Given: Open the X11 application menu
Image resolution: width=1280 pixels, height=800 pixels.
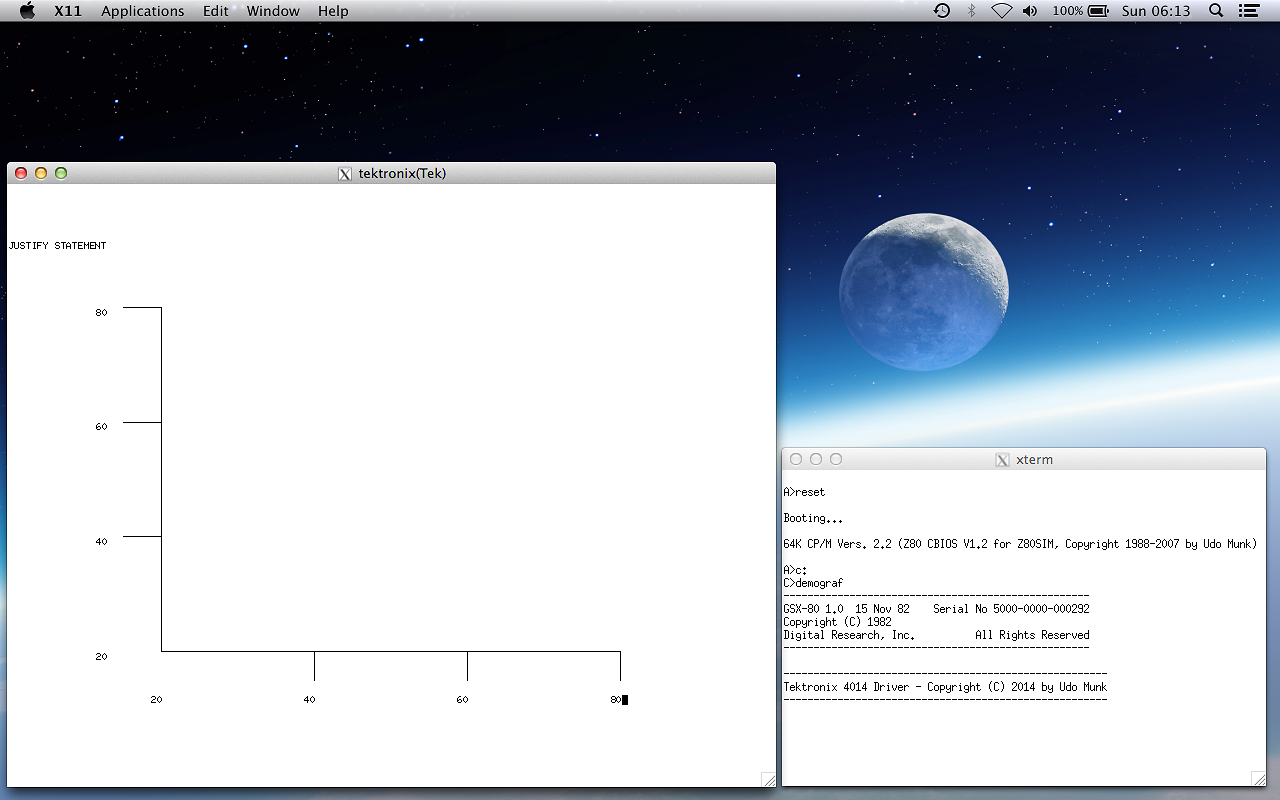Looking at the screenshot, I should (x=68, y=11).
